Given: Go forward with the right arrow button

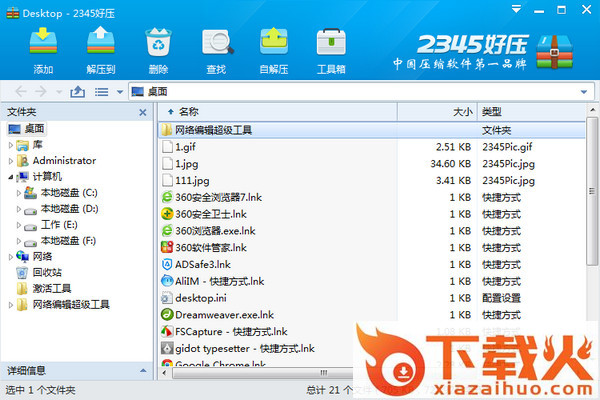Looking at the screenshot, I should point(41,91).
